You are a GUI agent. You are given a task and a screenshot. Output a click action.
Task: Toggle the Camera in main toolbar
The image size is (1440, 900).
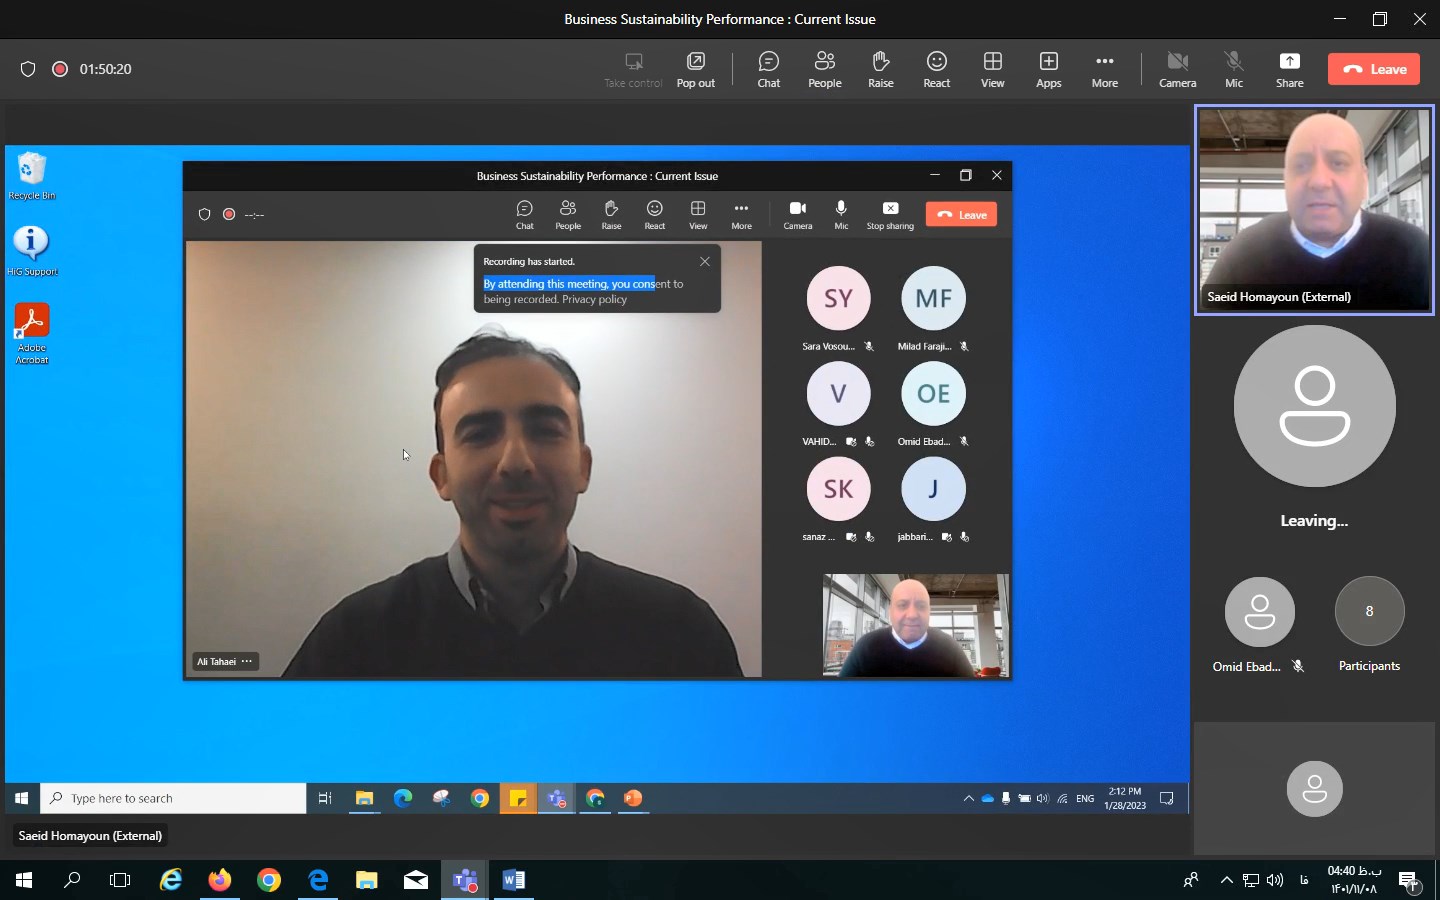point(1177,69)
